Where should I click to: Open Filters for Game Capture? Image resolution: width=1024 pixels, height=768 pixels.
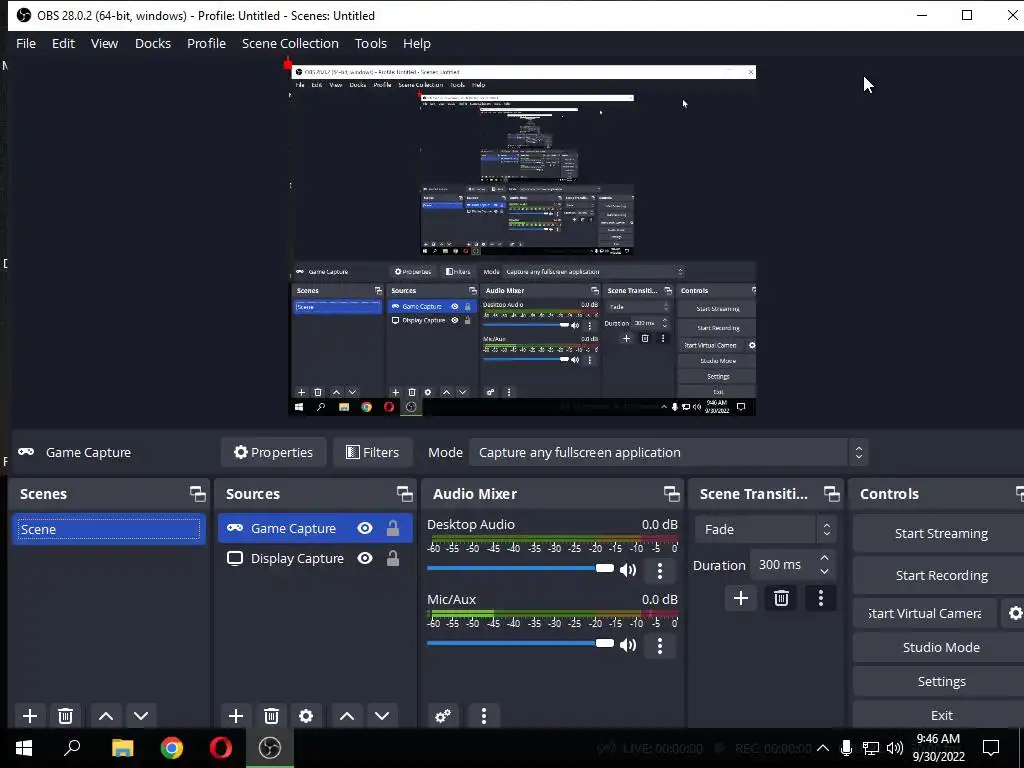click(372, 452)
